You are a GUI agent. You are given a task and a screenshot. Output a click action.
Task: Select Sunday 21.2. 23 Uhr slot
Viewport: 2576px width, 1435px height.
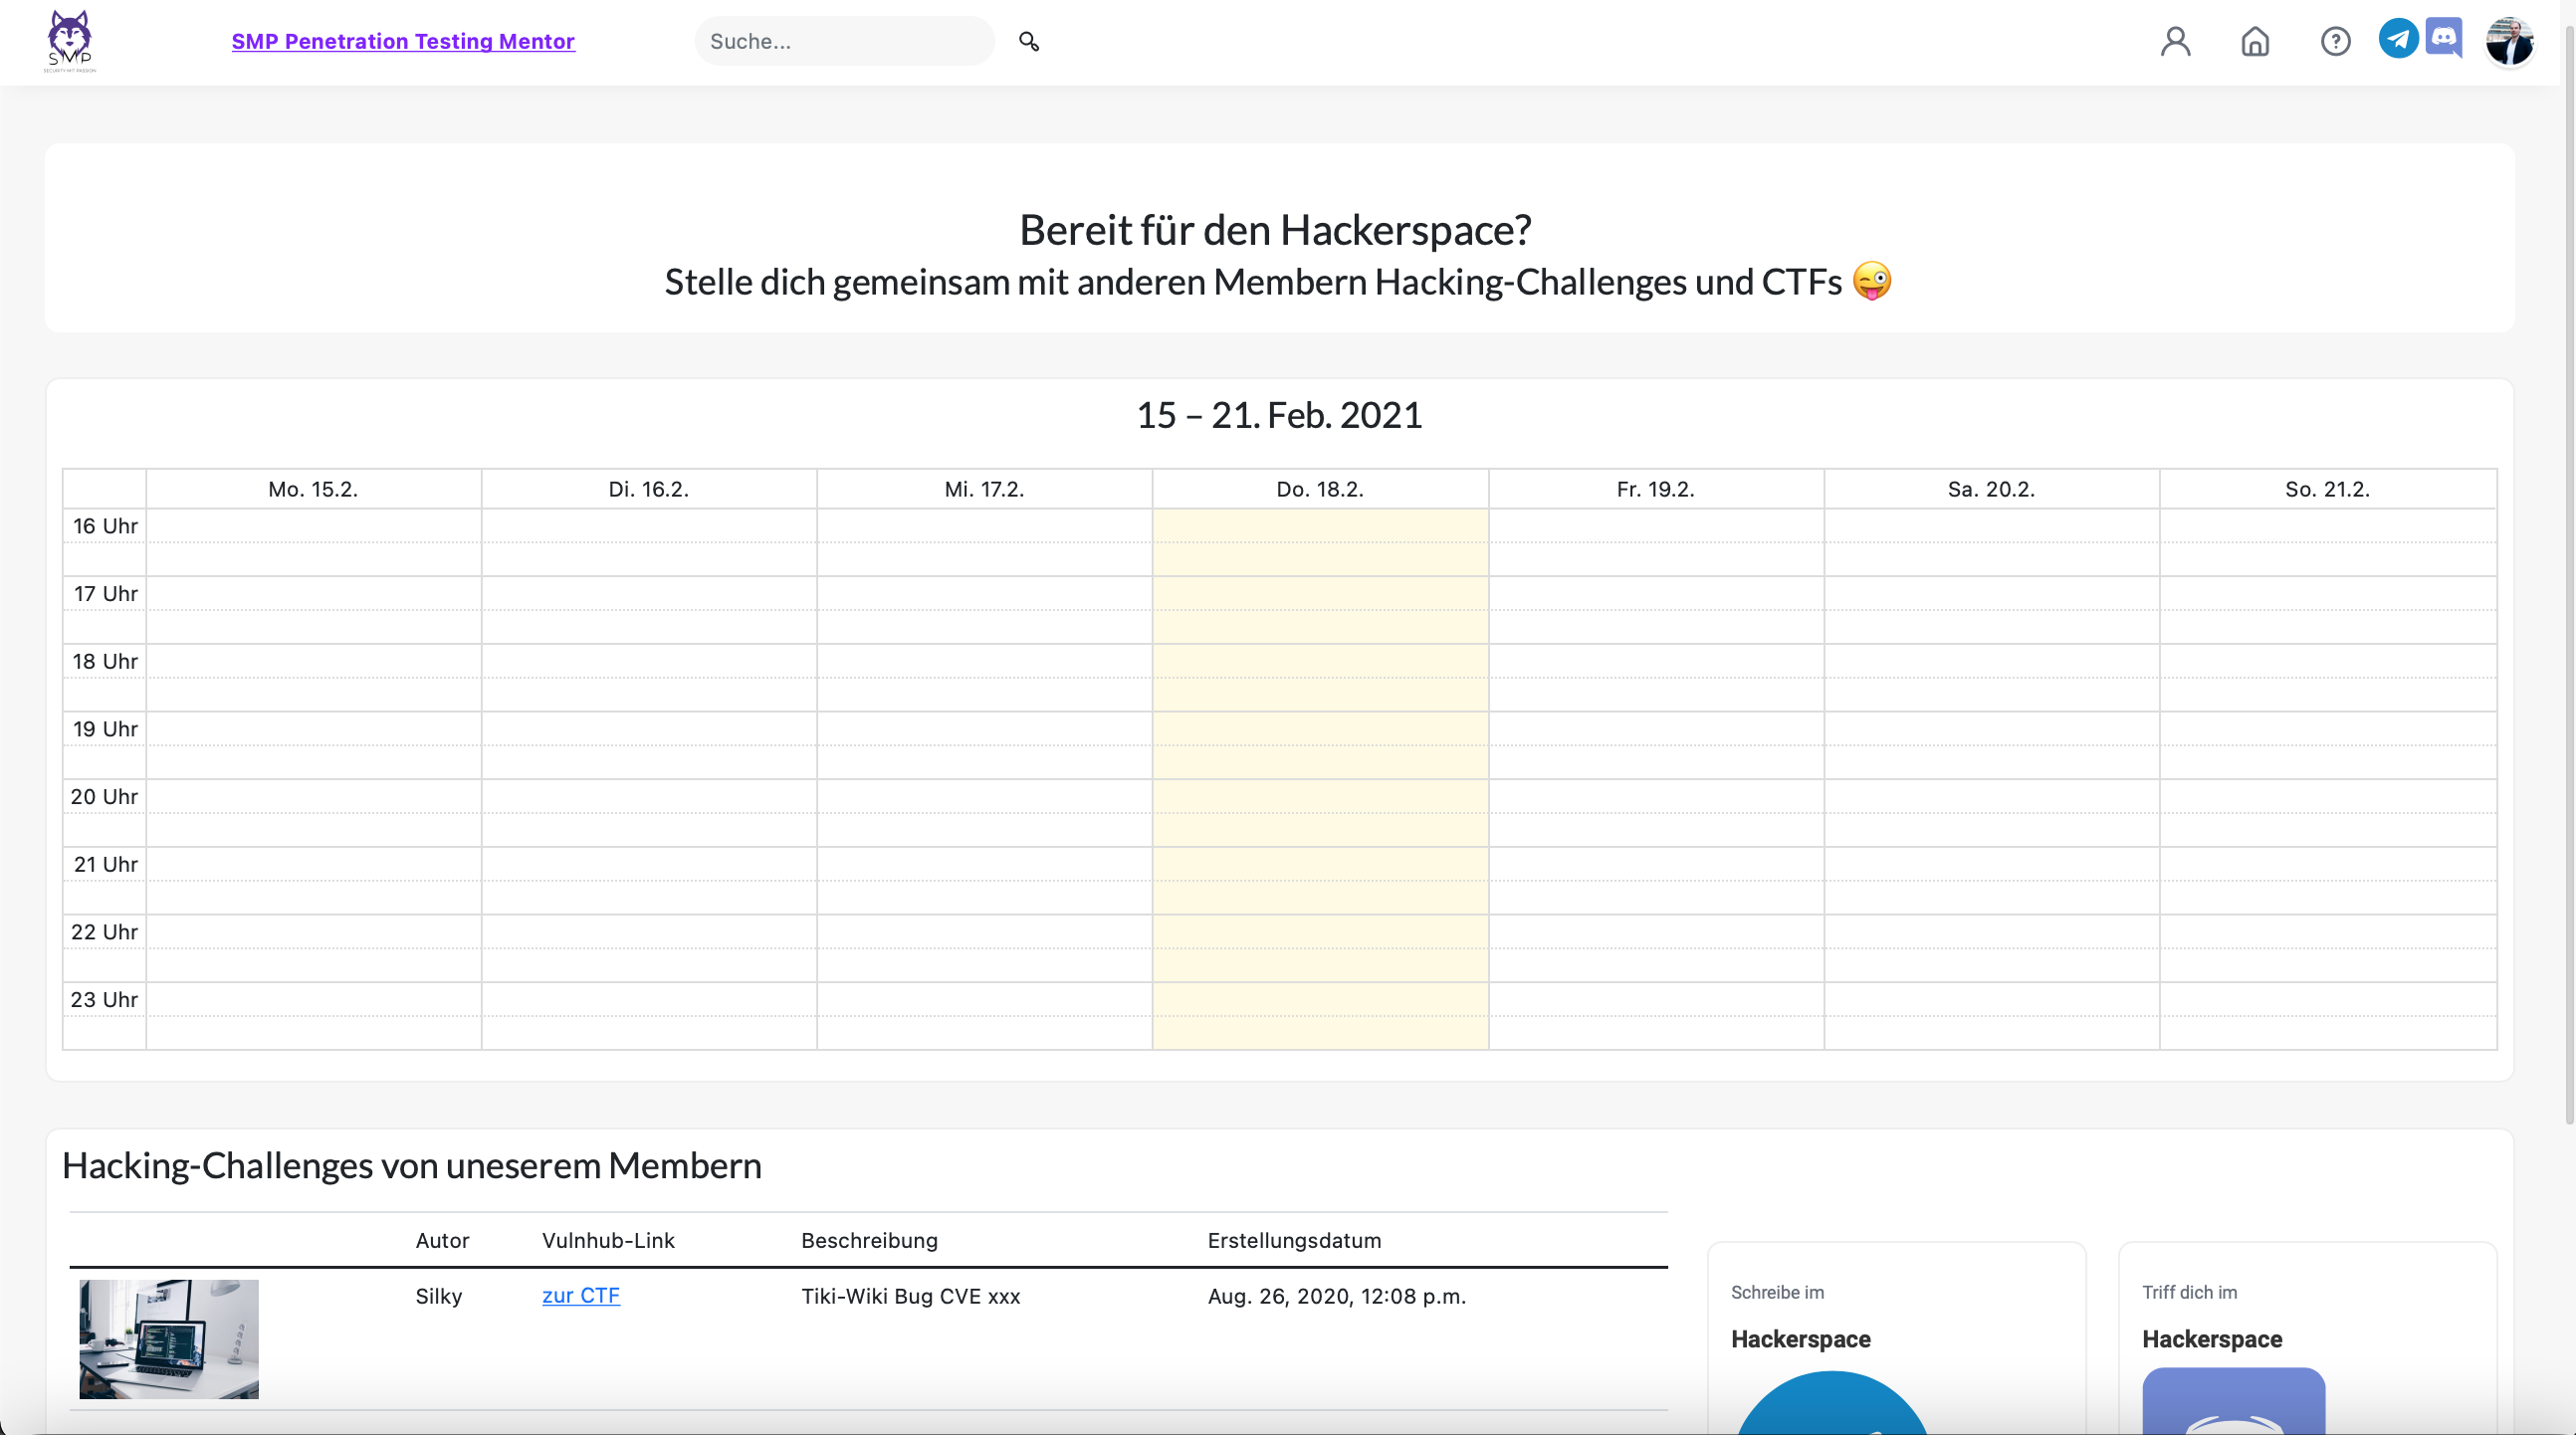(x=2327, y=1000)
